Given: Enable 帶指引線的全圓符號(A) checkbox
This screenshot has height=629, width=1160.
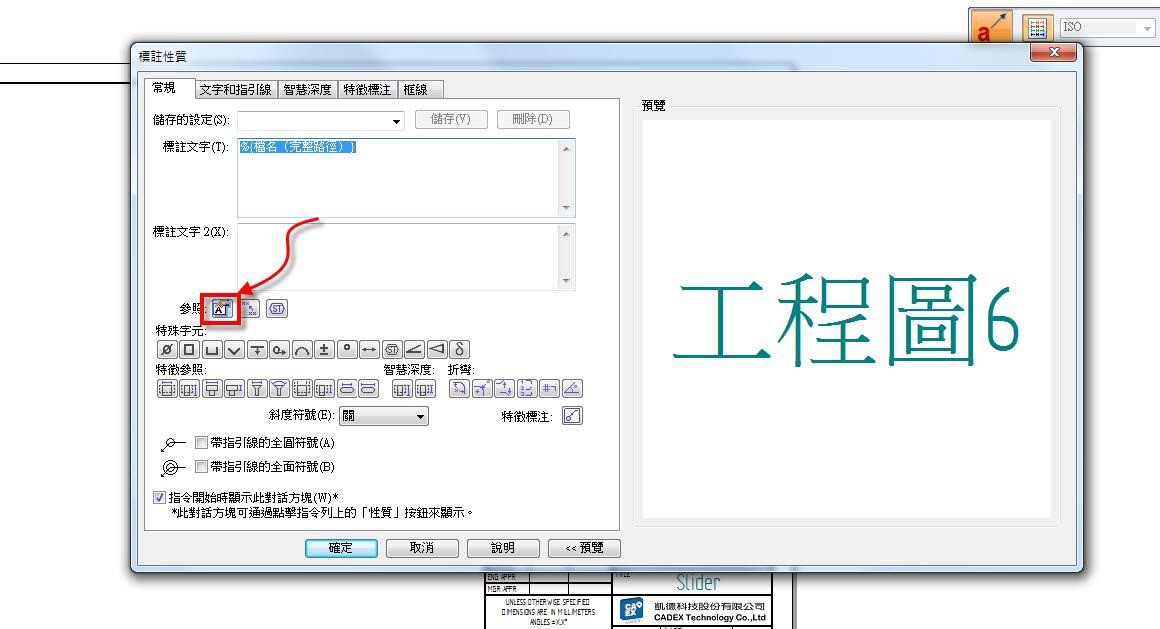Looking at the screenshot, I should coord(201,443).
